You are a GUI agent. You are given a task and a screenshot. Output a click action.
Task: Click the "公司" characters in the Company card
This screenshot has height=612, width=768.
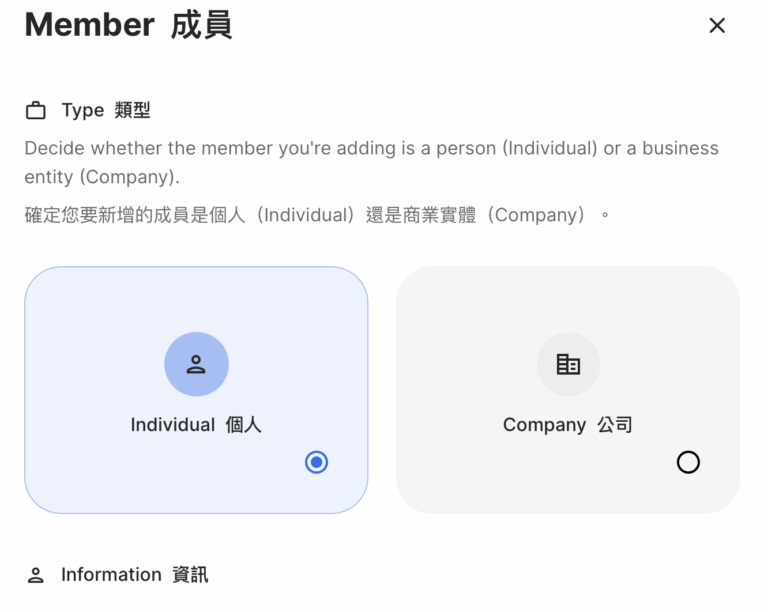click(x=615, y=425)
